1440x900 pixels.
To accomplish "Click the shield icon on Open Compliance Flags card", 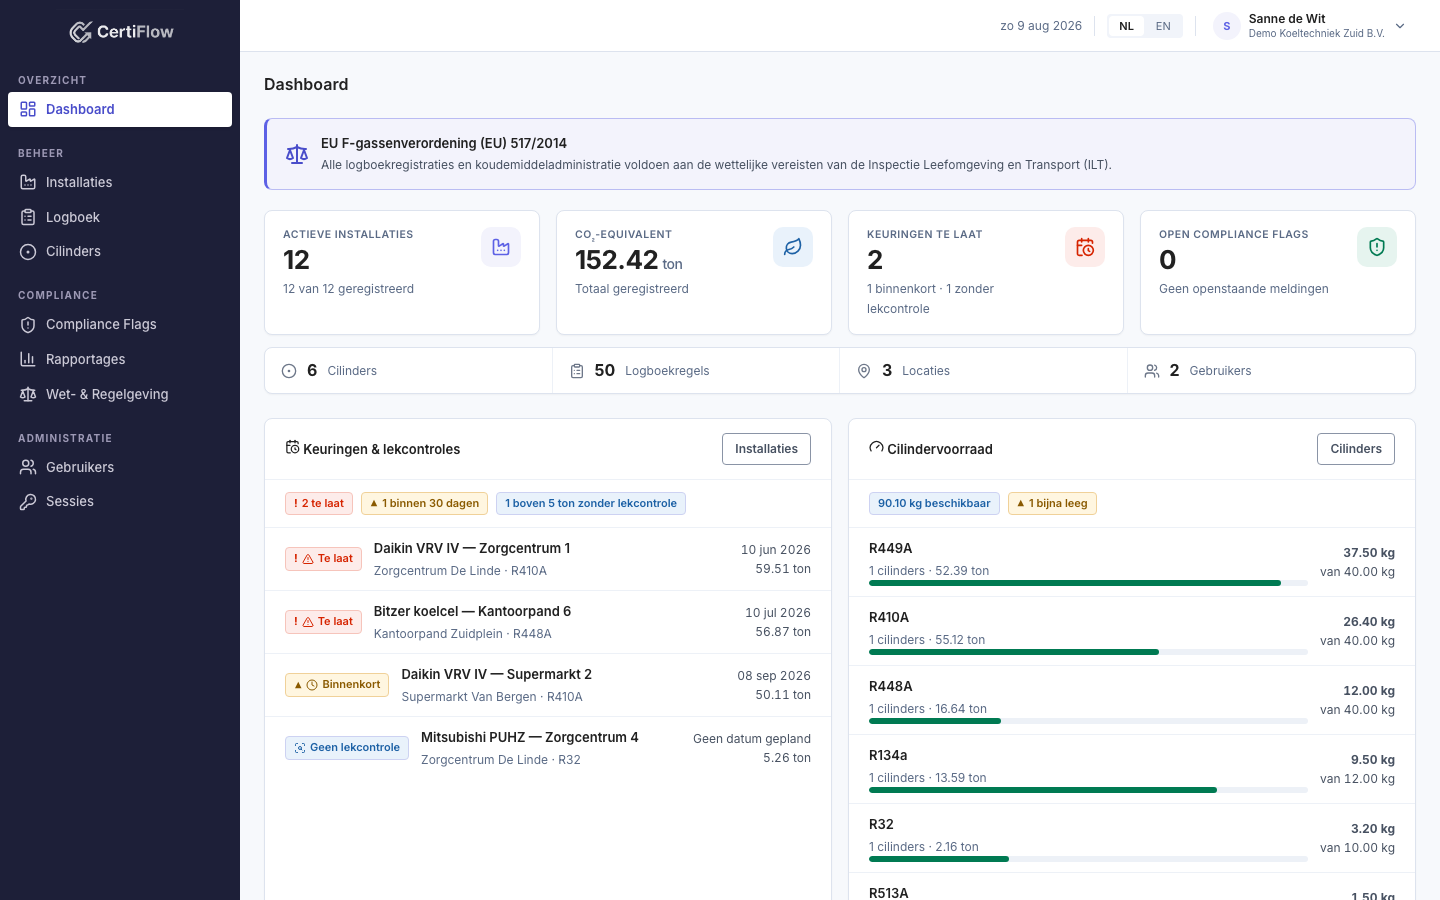I will click(1377, 247).
